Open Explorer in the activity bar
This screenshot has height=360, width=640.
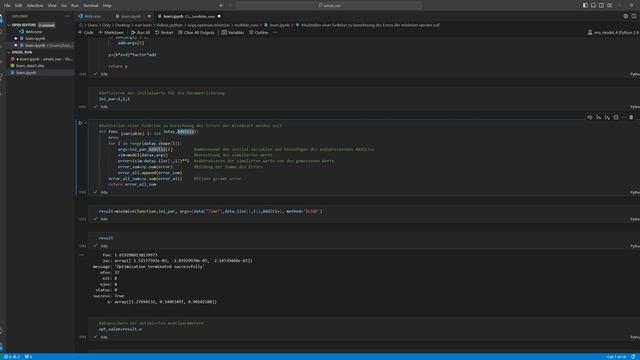click(x=2, y=19)
